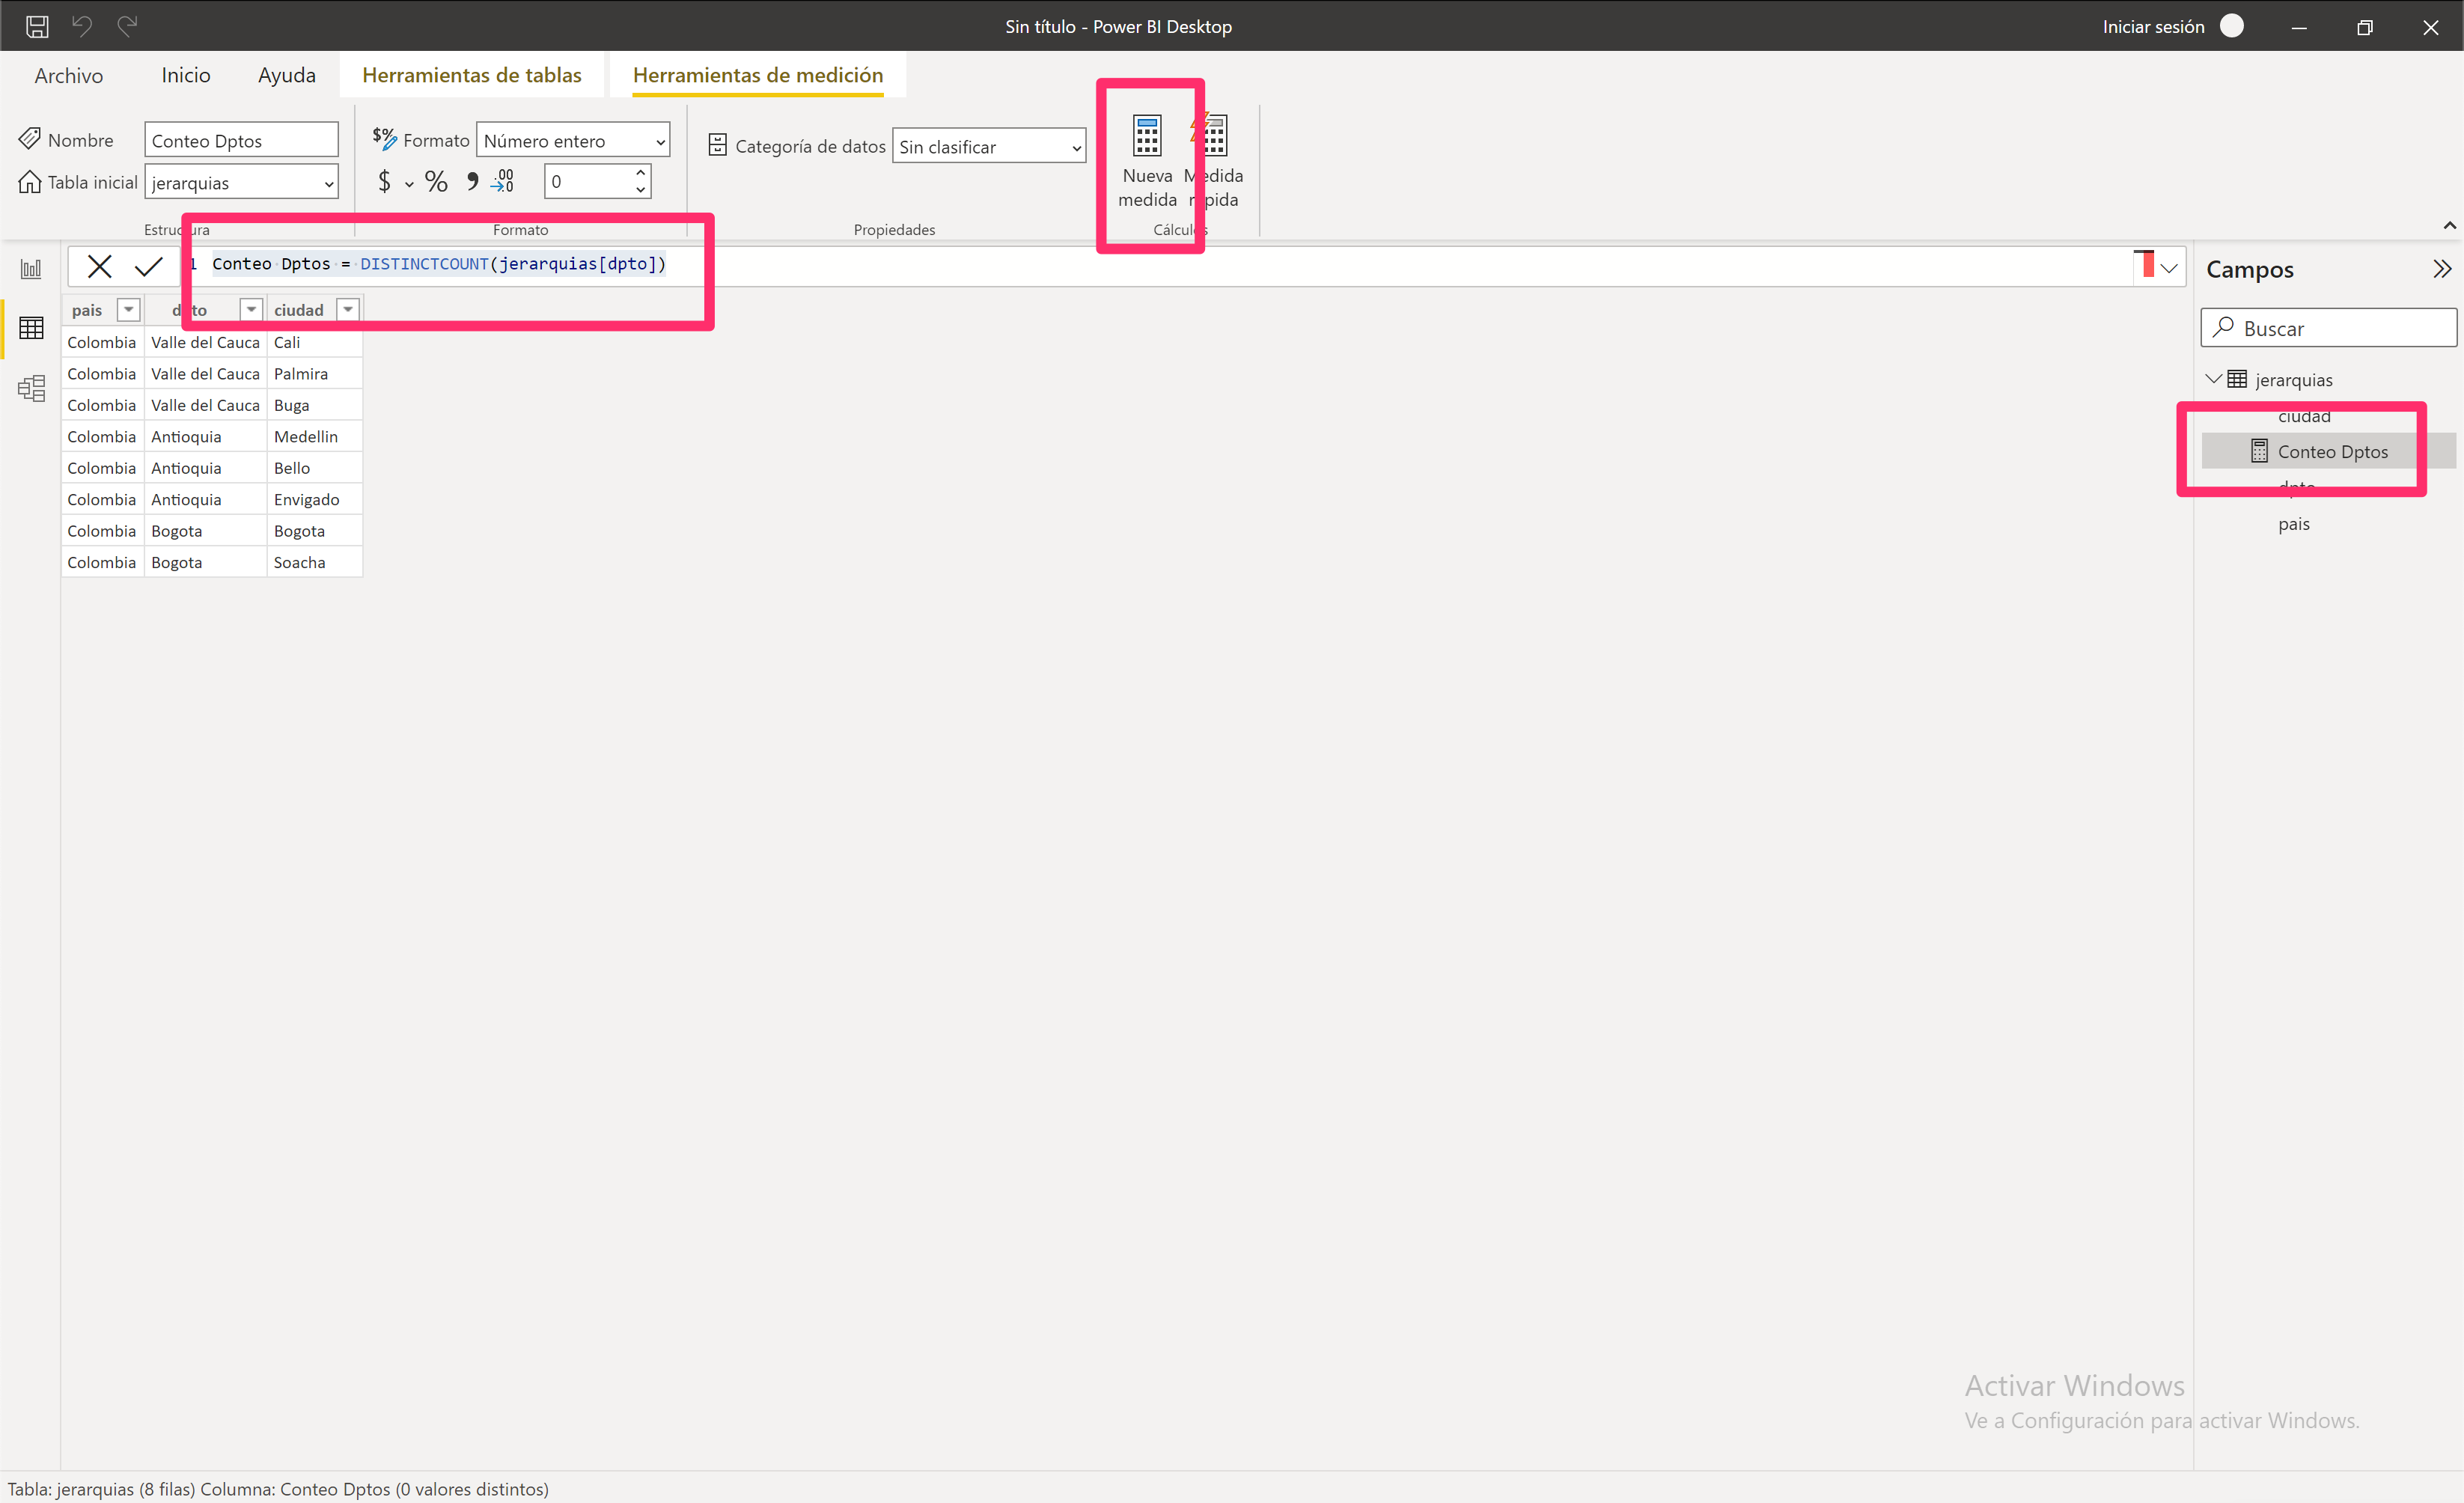Switch to Inicio tab
Image resolution: width=2464 pixels, height=1503 pixels.
pos(186,75)
